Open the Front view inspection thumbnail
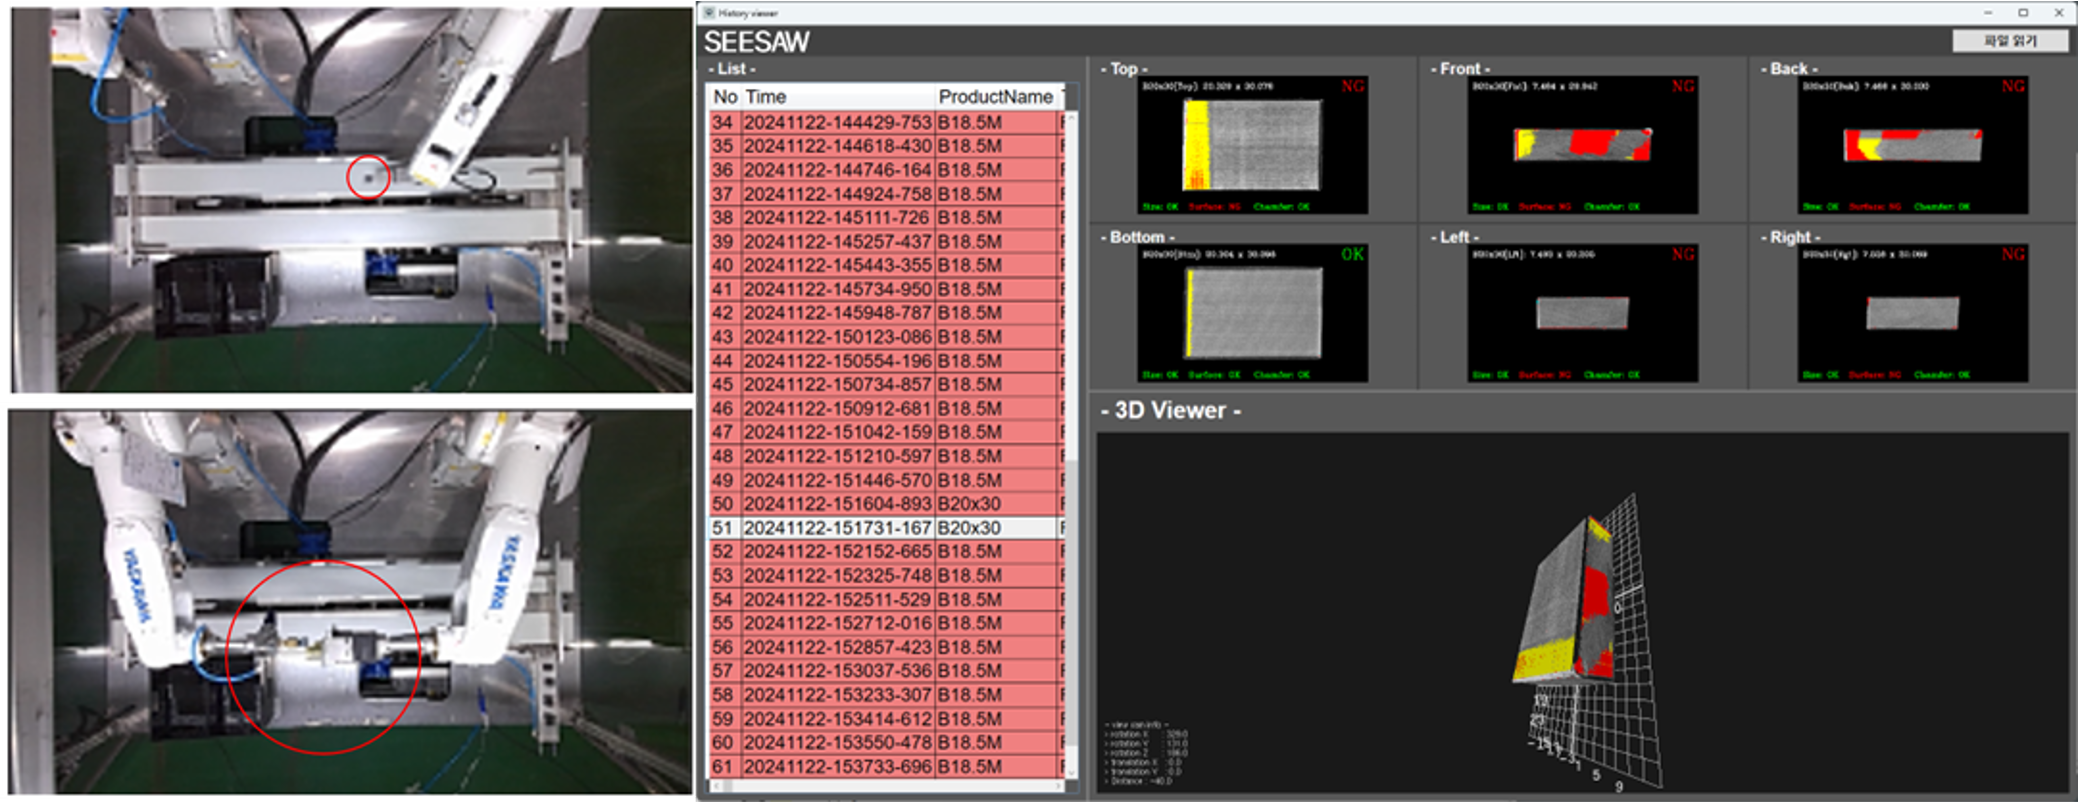 tap(1582, 145)
